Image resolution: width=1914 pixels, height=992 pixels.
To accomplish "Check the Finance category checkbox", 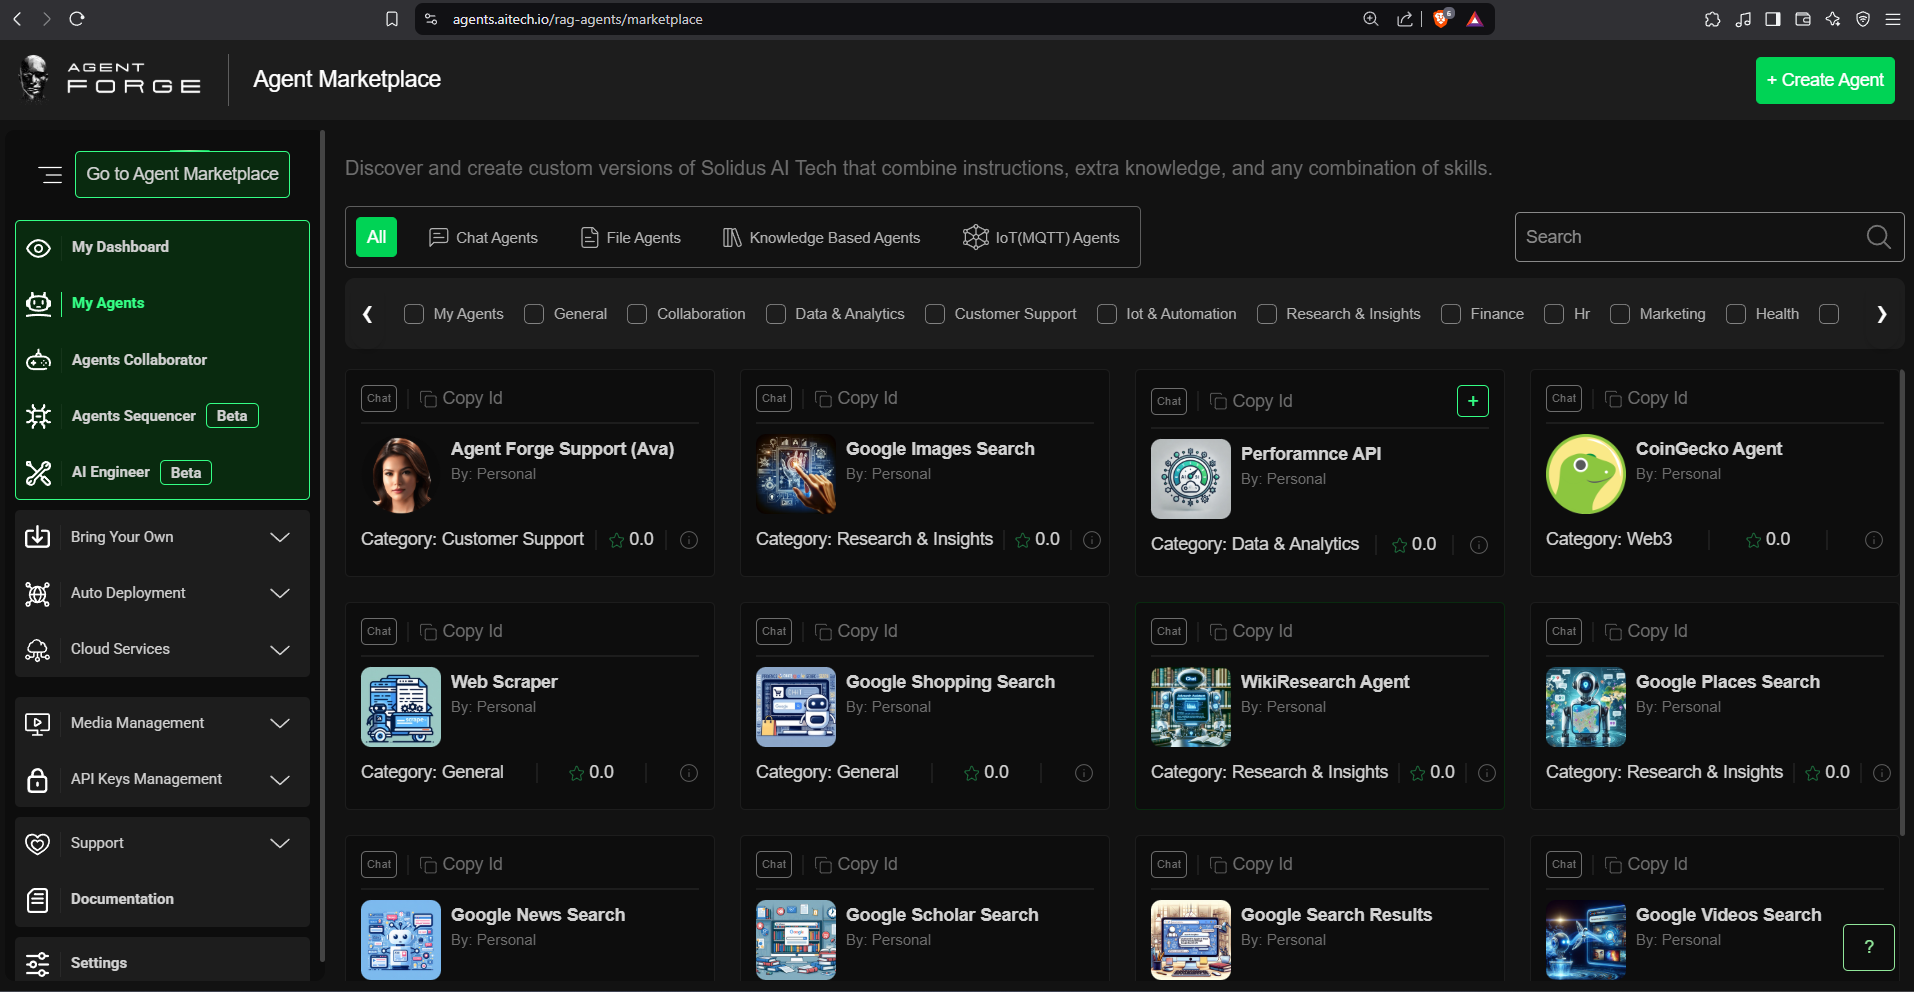I will click(1451, 314).
